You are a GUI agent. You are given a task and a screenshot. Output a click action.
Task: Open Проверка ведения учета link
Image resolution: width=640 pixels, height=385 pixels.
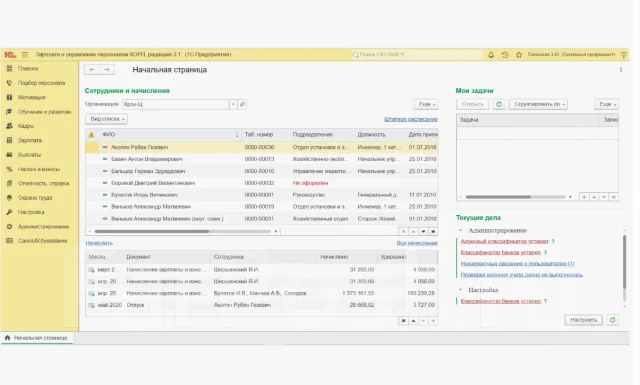(x=521, y=274)
